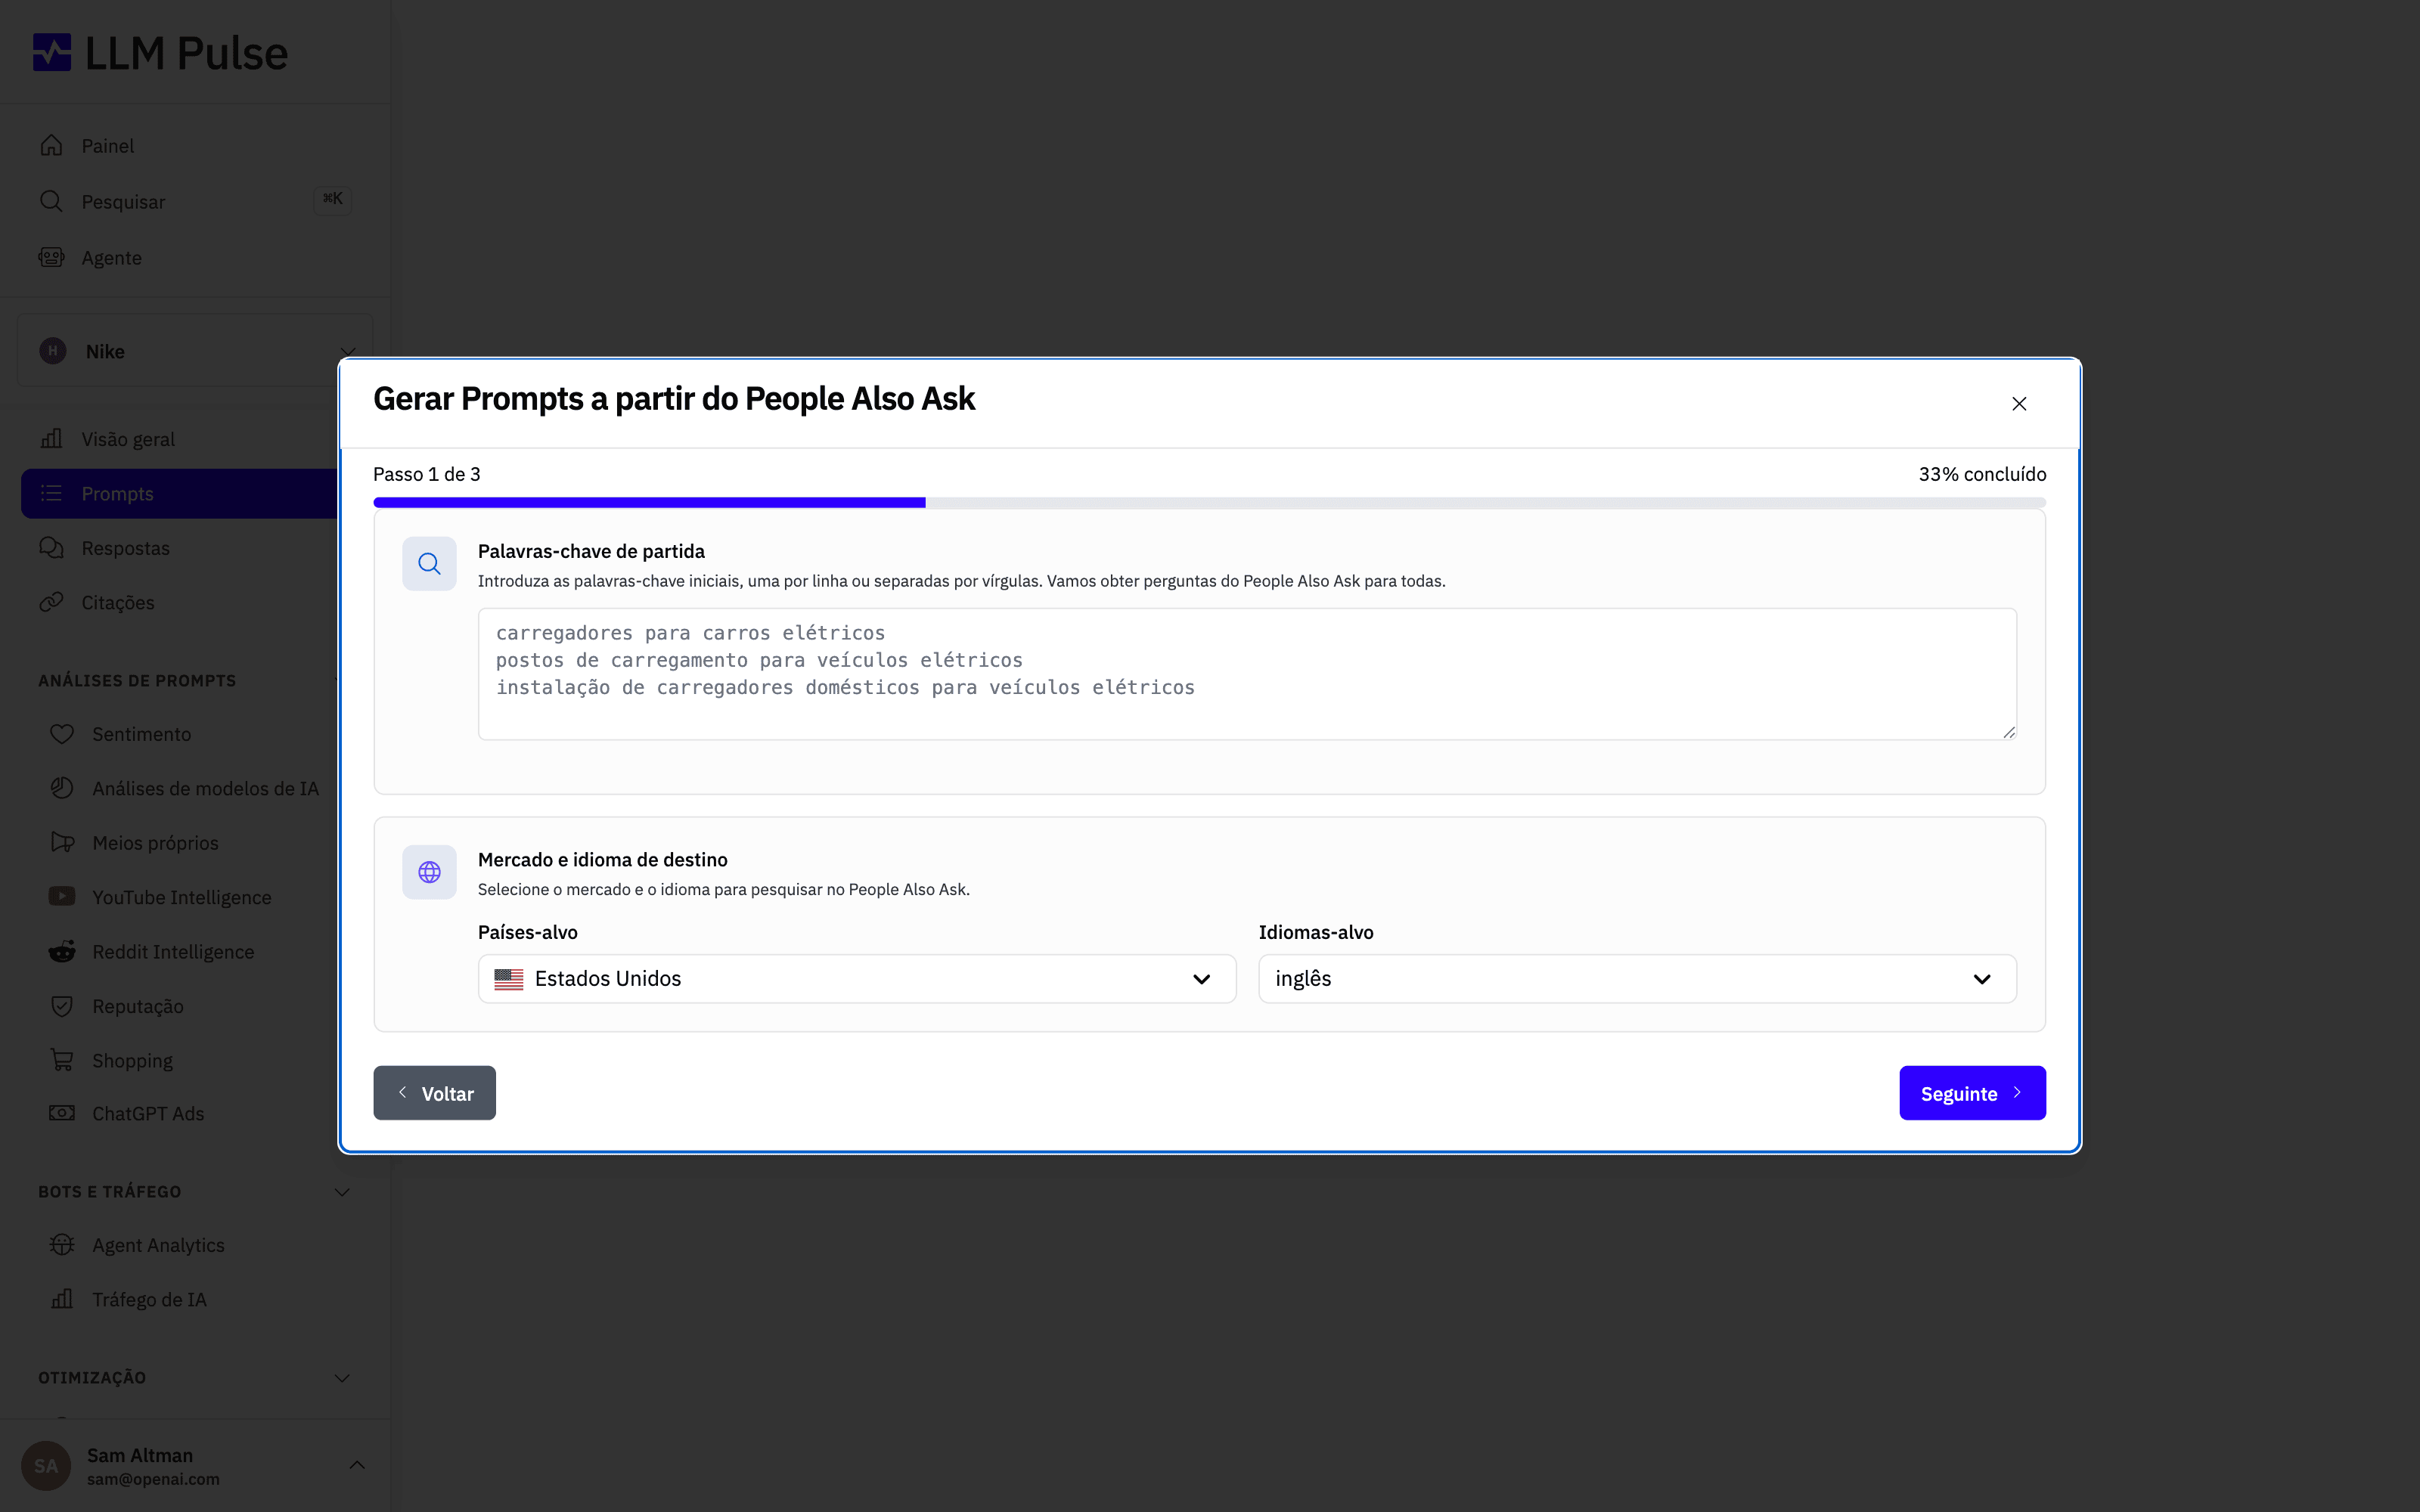
Task: Open the Idiomas-alvo dropdown
Action: tap(1637, 978)
